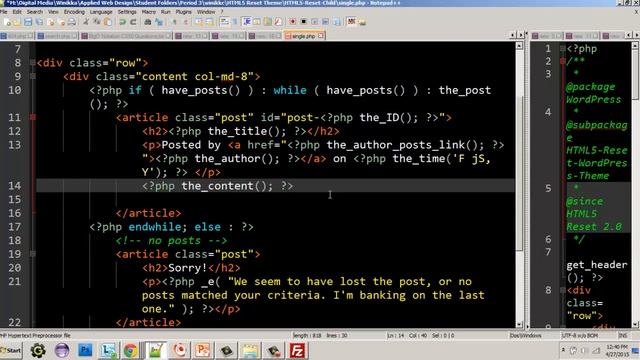Stop macro recording with the square icon

pyautogui.click(x=304, y=22)
